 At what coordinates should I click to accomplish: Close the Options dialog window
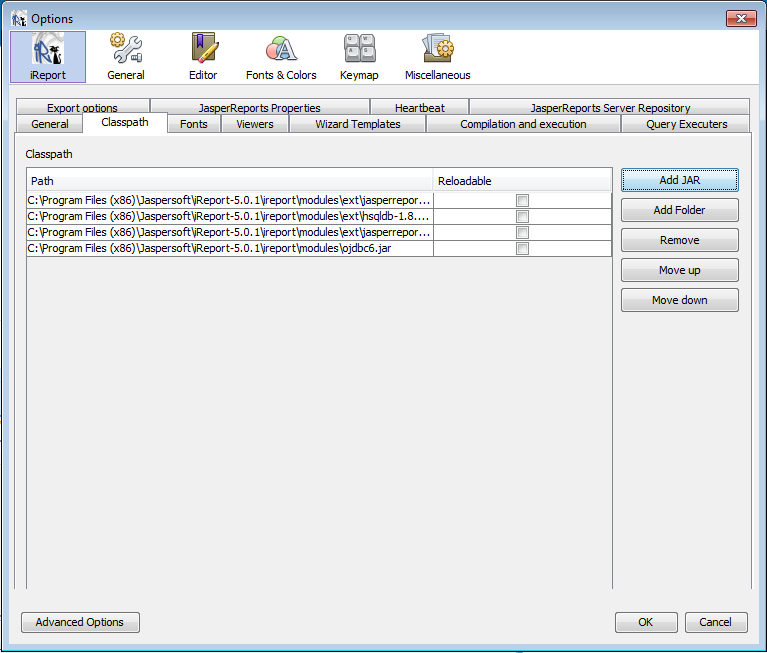pyautogui.click(x=741, y=19)
